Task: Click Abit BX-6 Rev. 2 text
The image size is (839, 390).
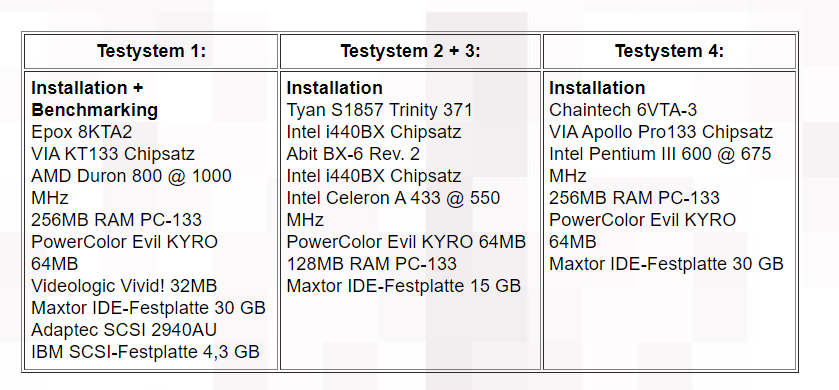Action: [353, 154]
